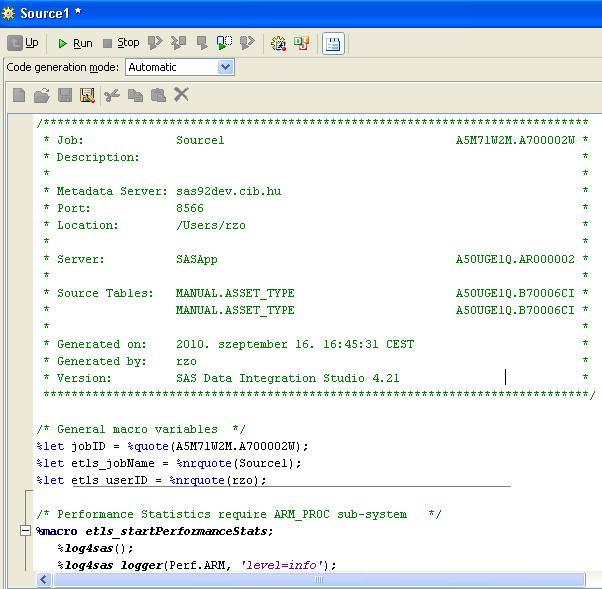This screenshot has height=589, width=602.
Task: Click the continue execution arrow icon
Action: point(247,43)
